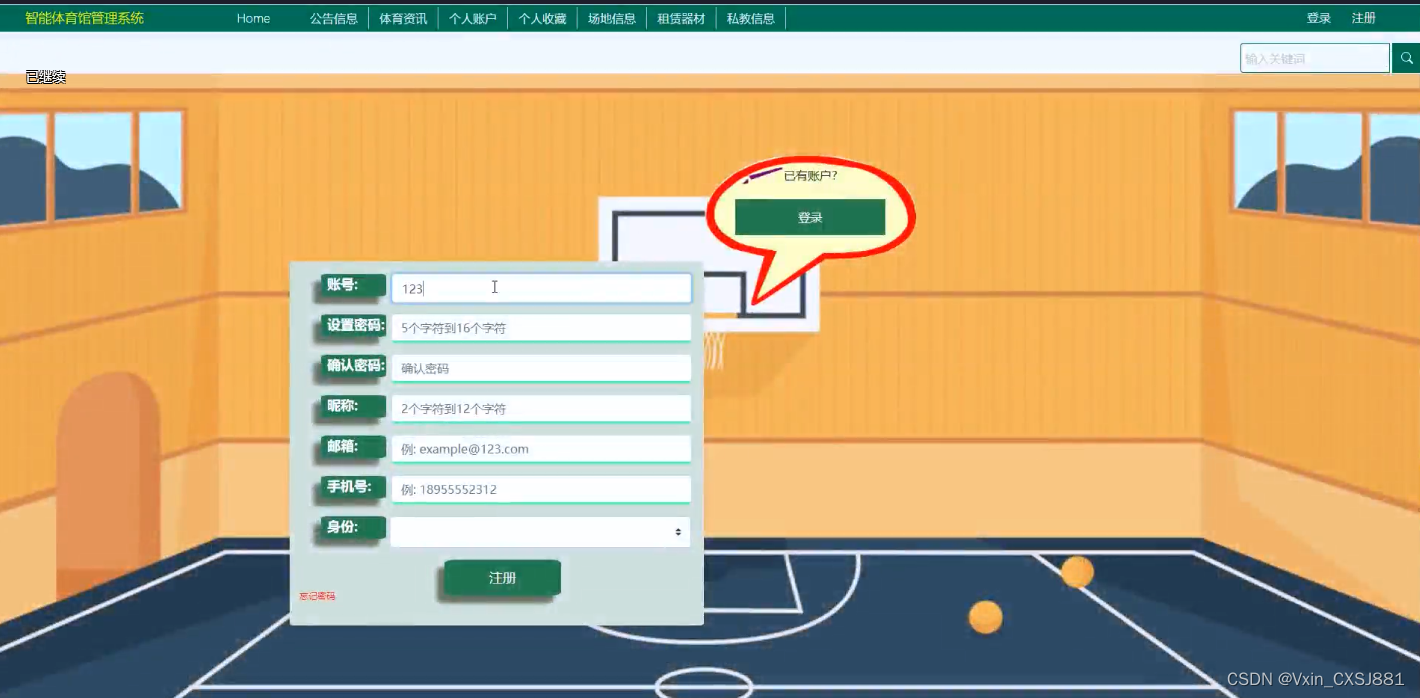Click the 昵称: label
This screenshot has width=1420, height=698.
(354, 407)
